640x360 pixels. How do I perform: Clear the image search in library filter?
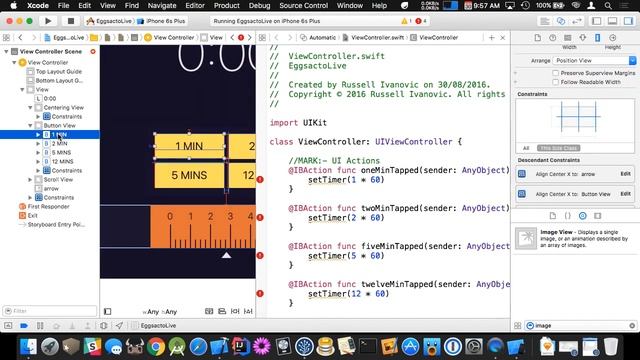(x=632, y=325)
